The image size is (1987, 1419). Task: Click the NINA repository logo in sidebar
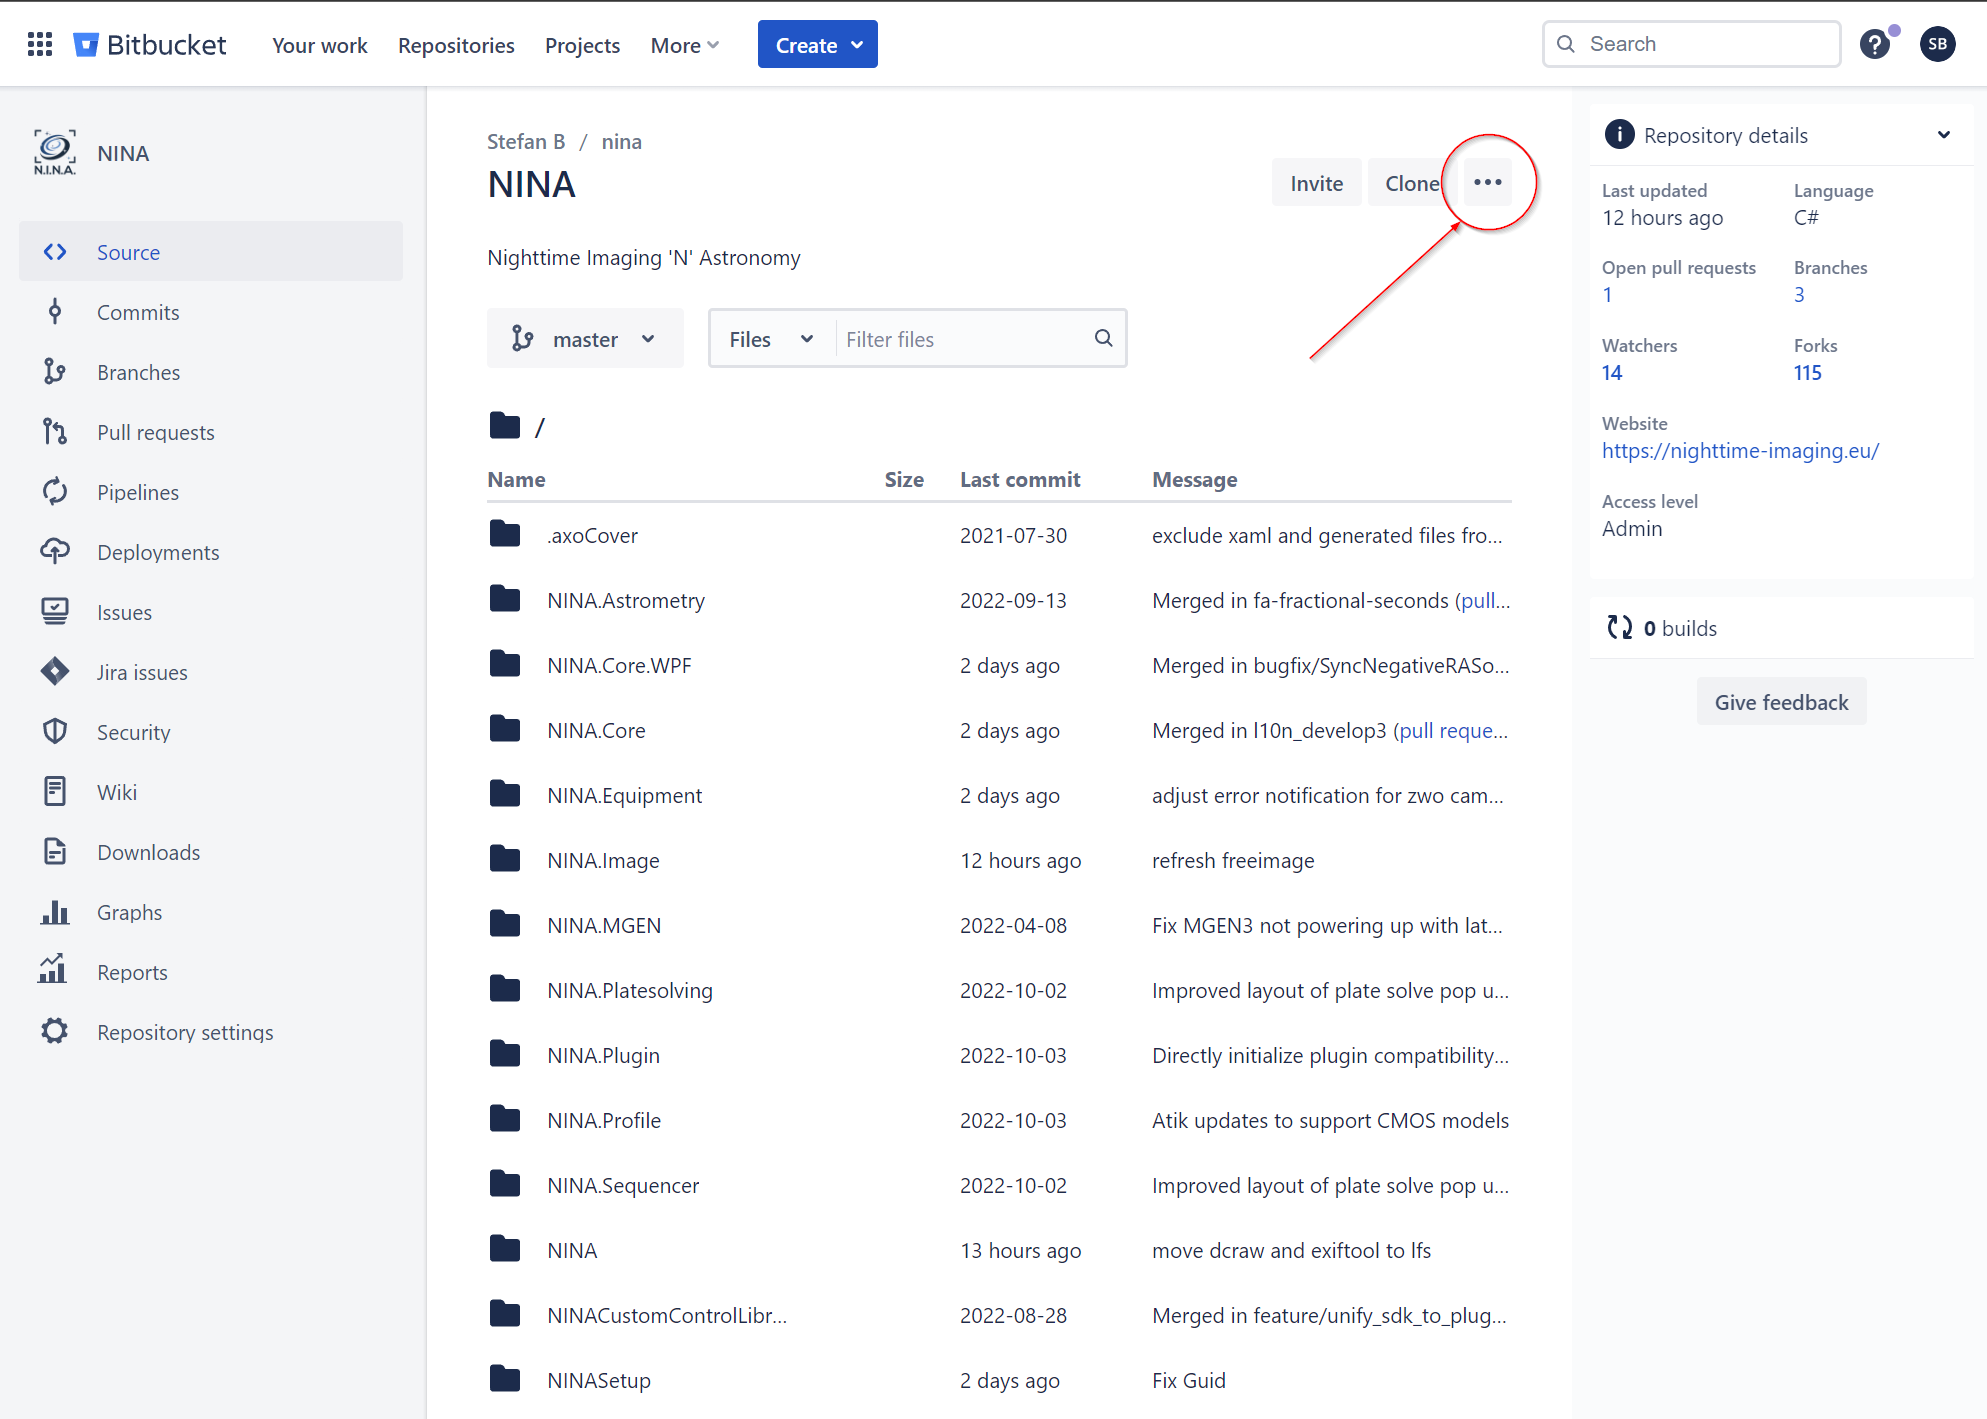(x=54, y=153)
